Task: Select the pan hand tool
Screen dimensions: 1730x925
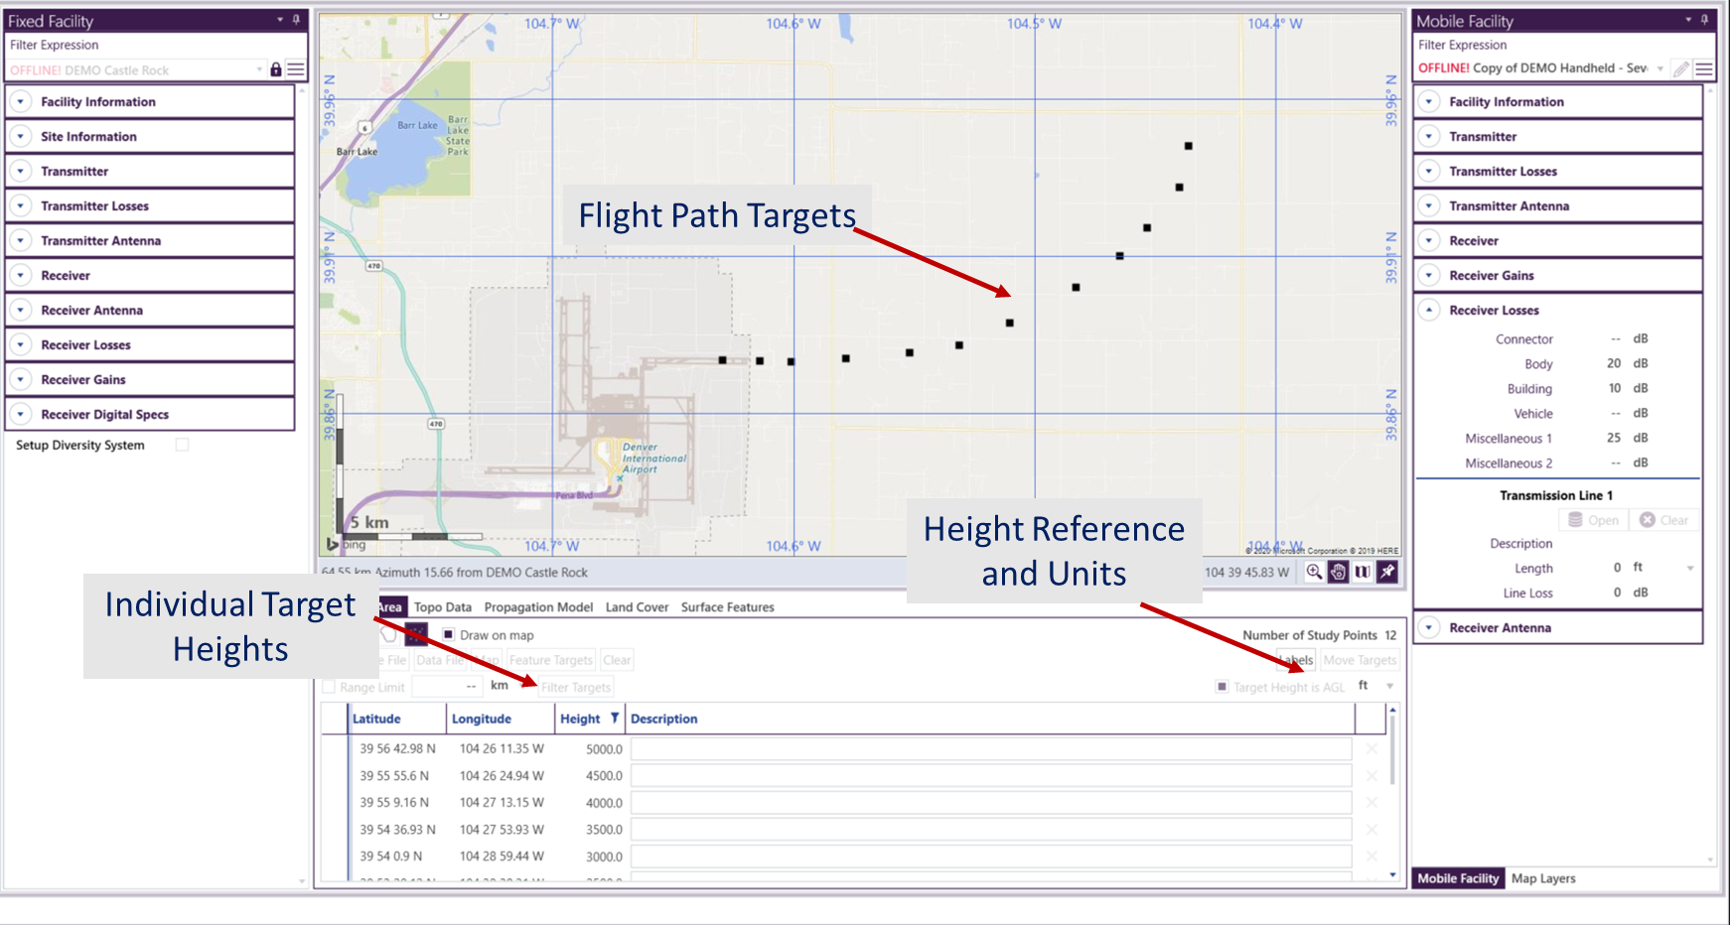Action: pyautogui.click(x=1339, y=572)
